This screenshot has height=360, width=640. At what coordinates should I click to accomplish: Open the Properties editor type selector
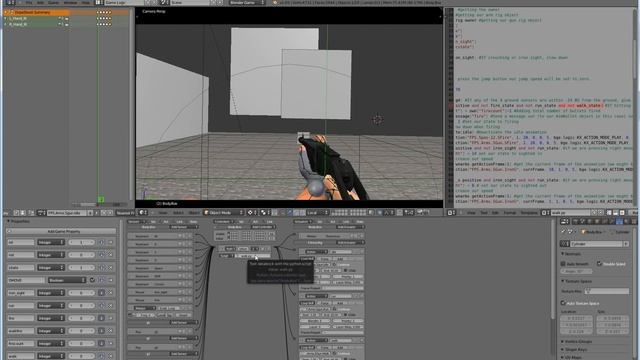click(565, 221)
